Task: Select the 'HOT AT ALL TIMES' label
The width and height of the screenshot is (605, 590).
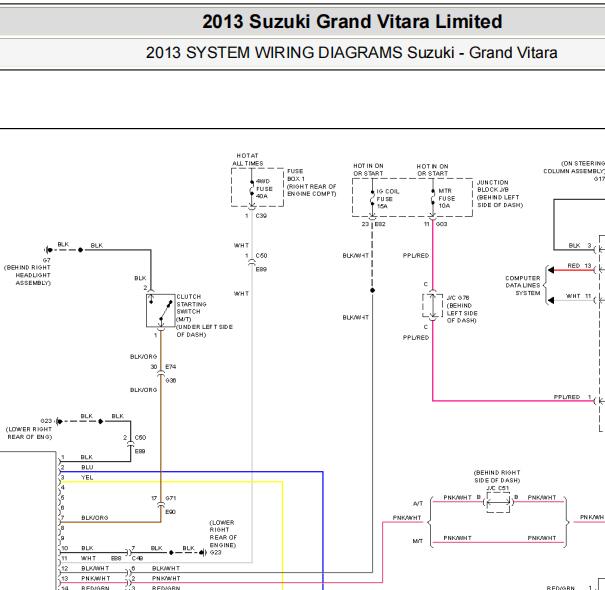Action: 247,159
